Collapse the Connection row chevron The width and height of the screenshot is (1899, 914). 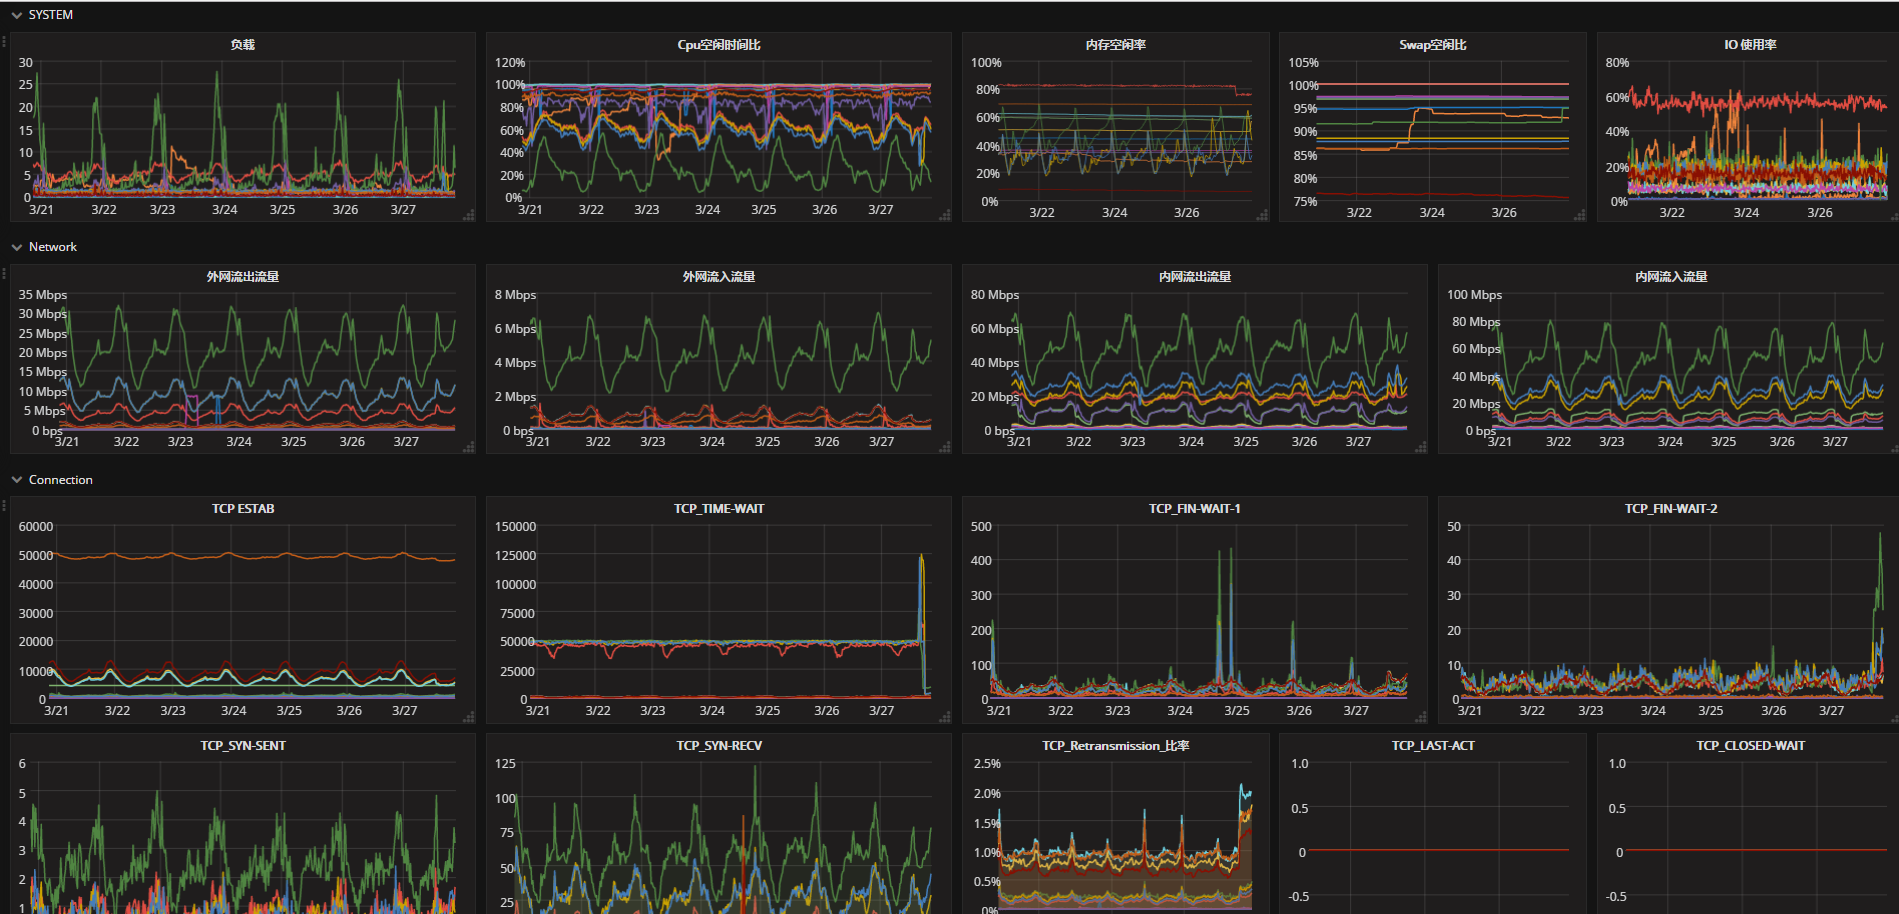[x=17, y=480]
